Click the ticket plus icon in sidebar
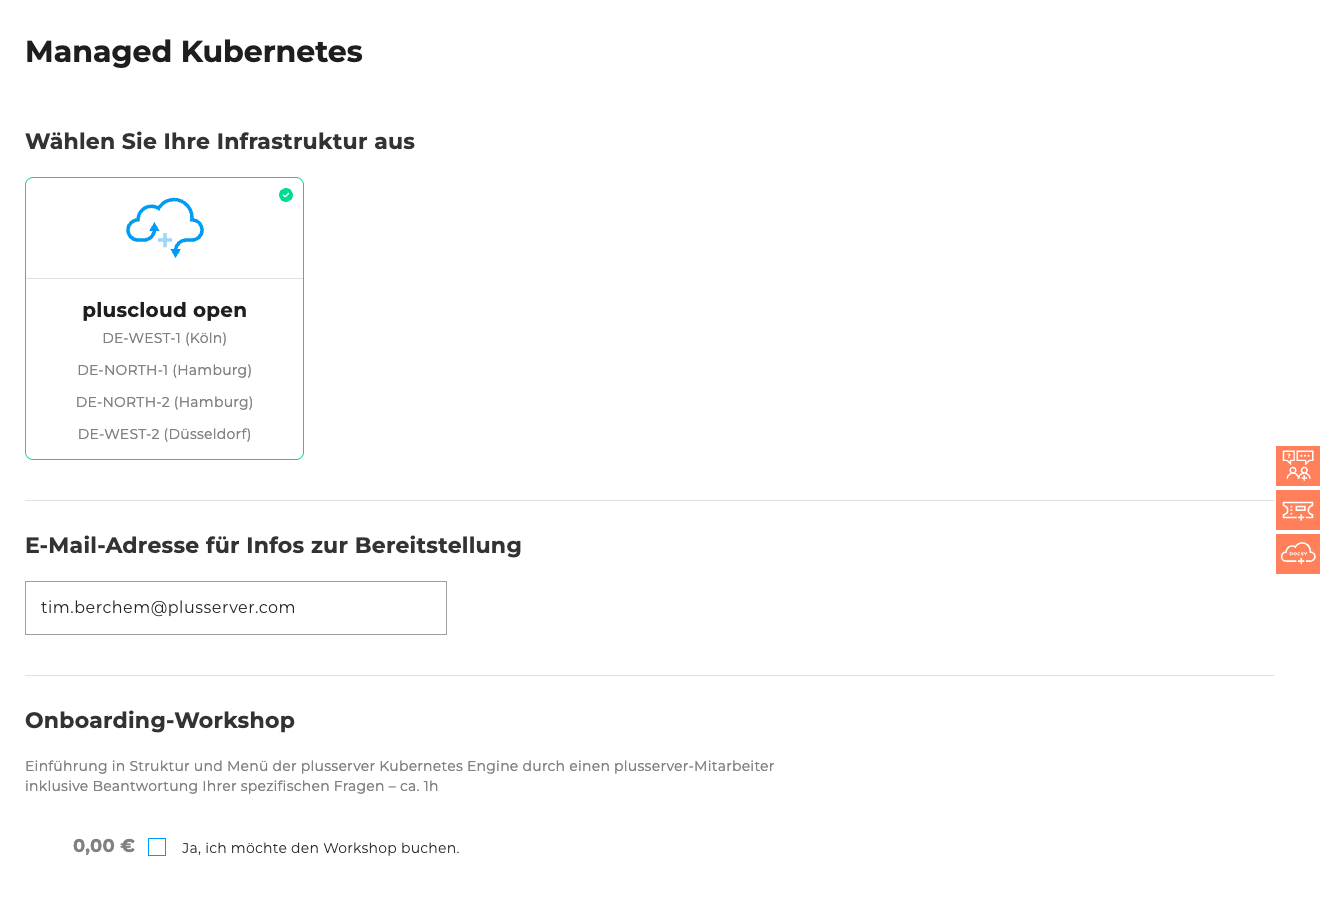Image resolution: width=1320 pixels, height=900 pixels. [1297, 509]
